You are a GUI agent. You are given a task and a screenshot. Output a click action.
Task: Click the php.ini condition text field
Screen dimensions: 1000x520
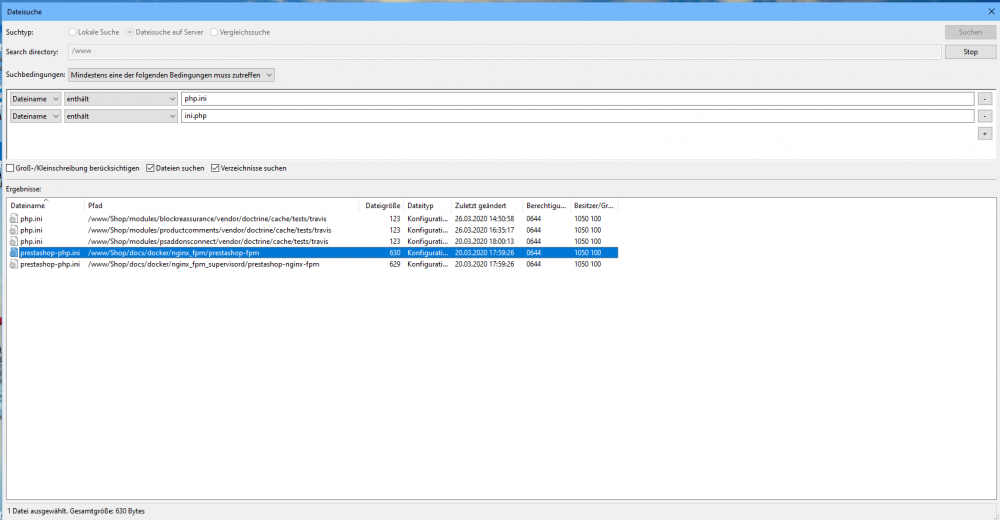(x=577, y=99)
